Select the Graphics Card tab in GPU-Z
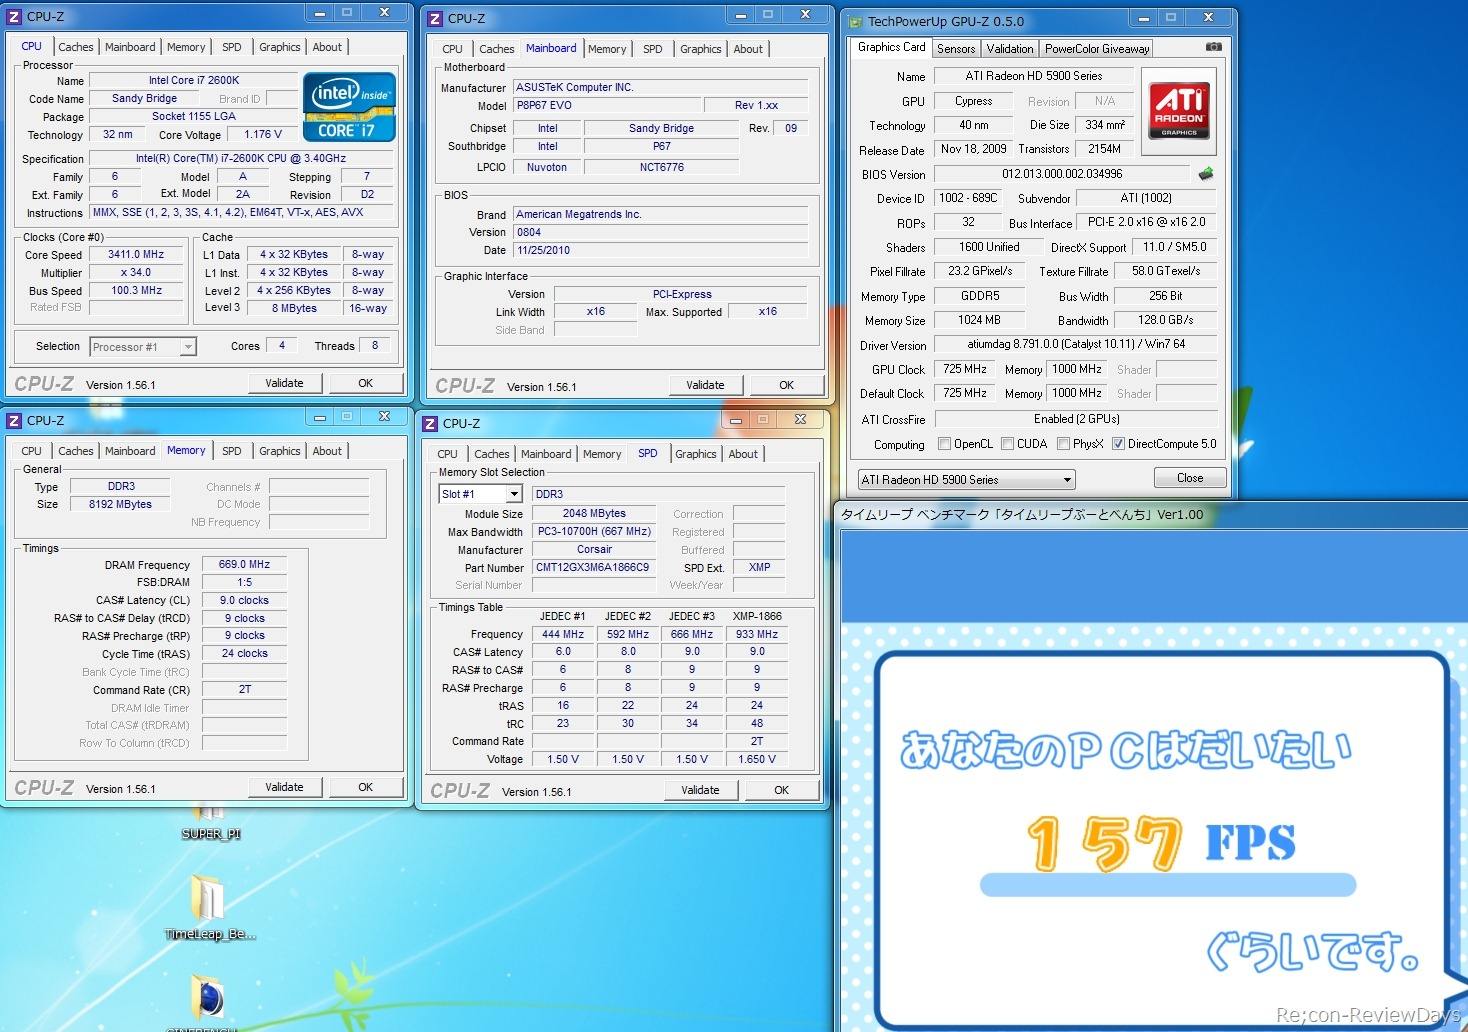The image size is (1468, 1032). [891, 47]
